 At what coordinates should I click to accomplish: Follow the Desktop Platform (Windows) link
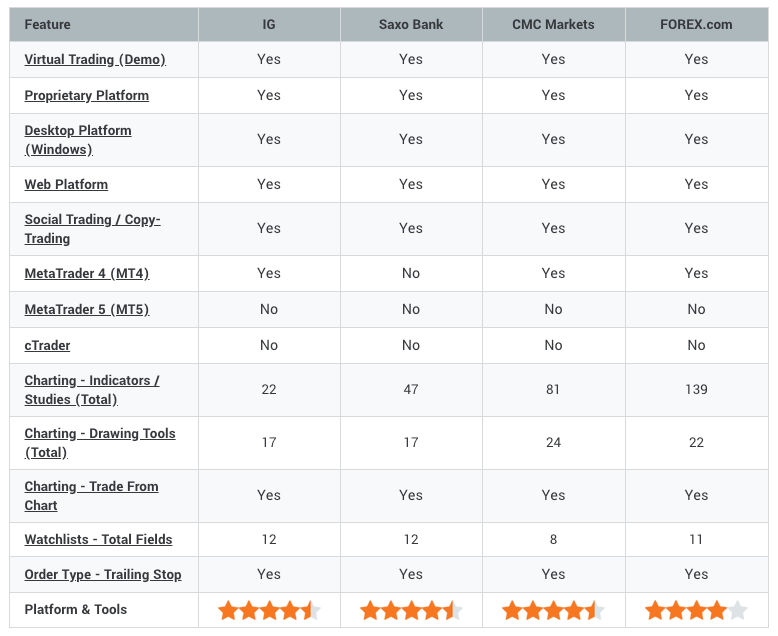point(78,140)
